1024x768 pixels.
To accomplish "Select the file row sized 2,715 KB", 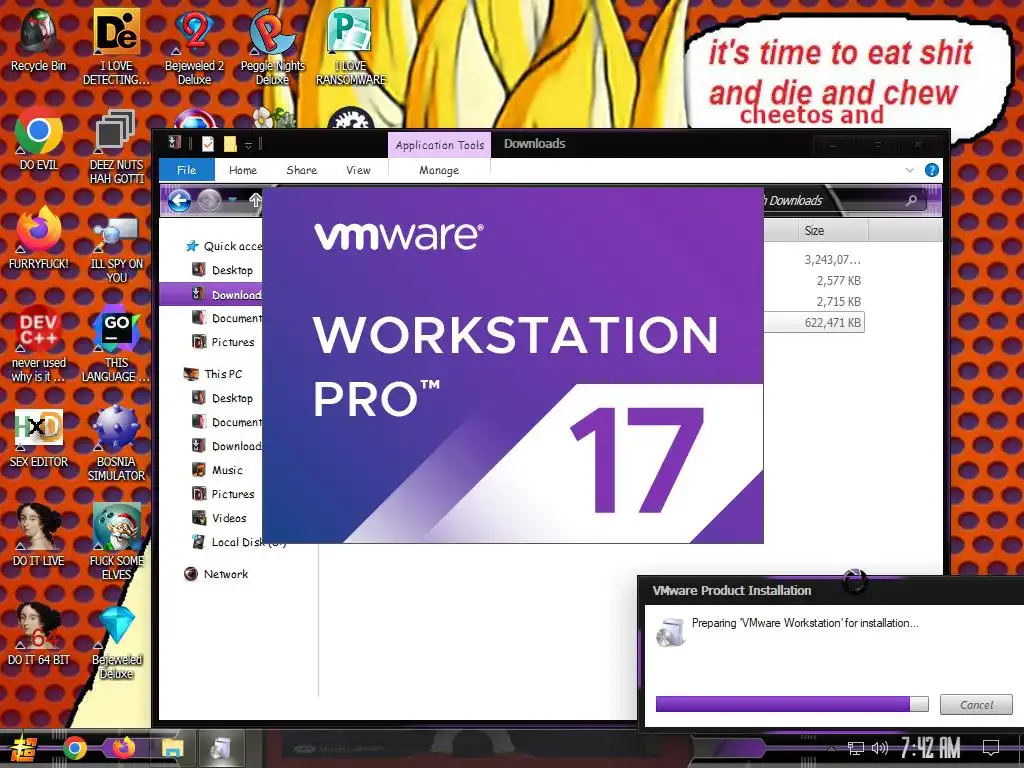I will pos(814,302).
